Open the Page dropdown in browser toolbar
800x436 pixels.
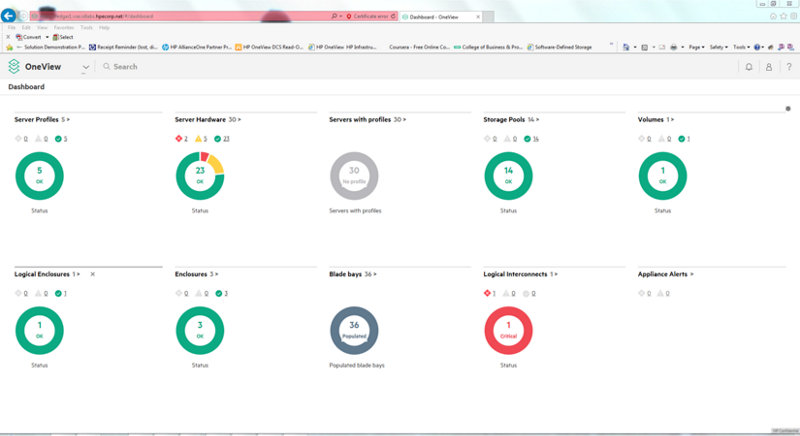pos(697,46)
